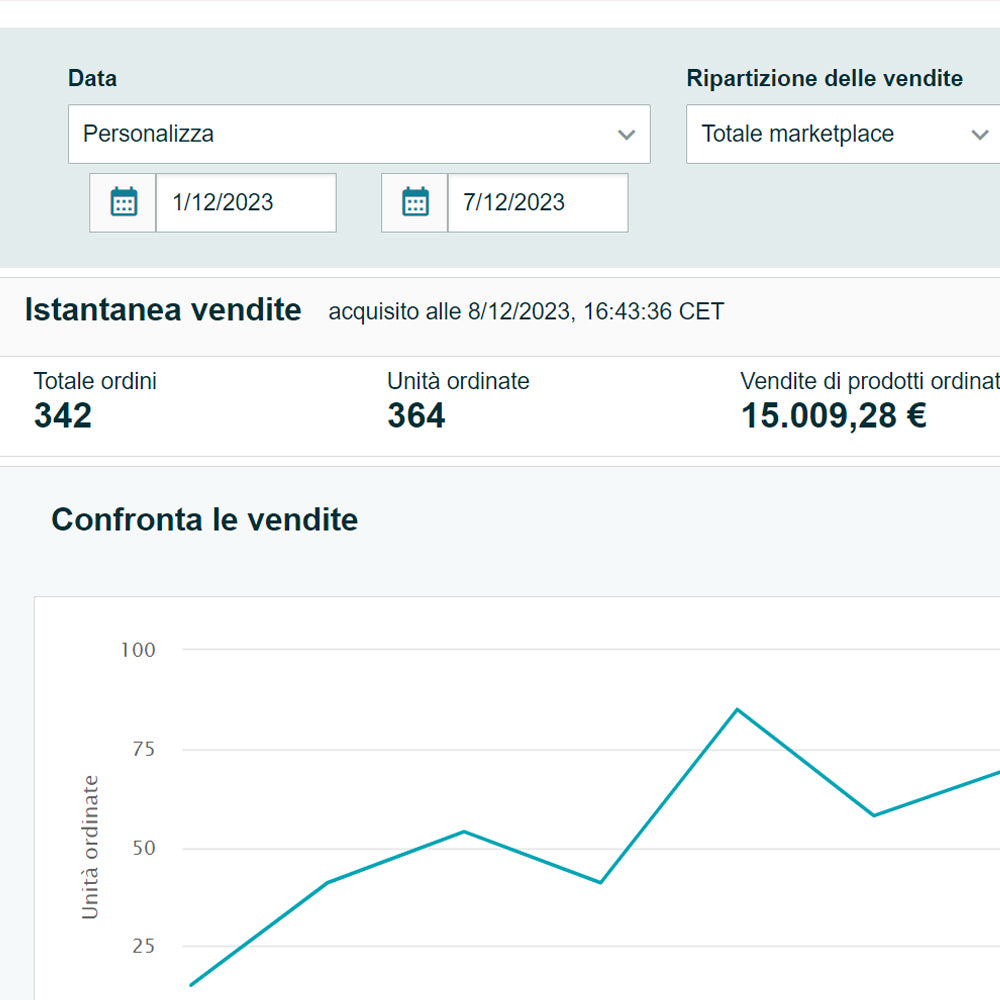Open the start date calendar picker icon

123,203
